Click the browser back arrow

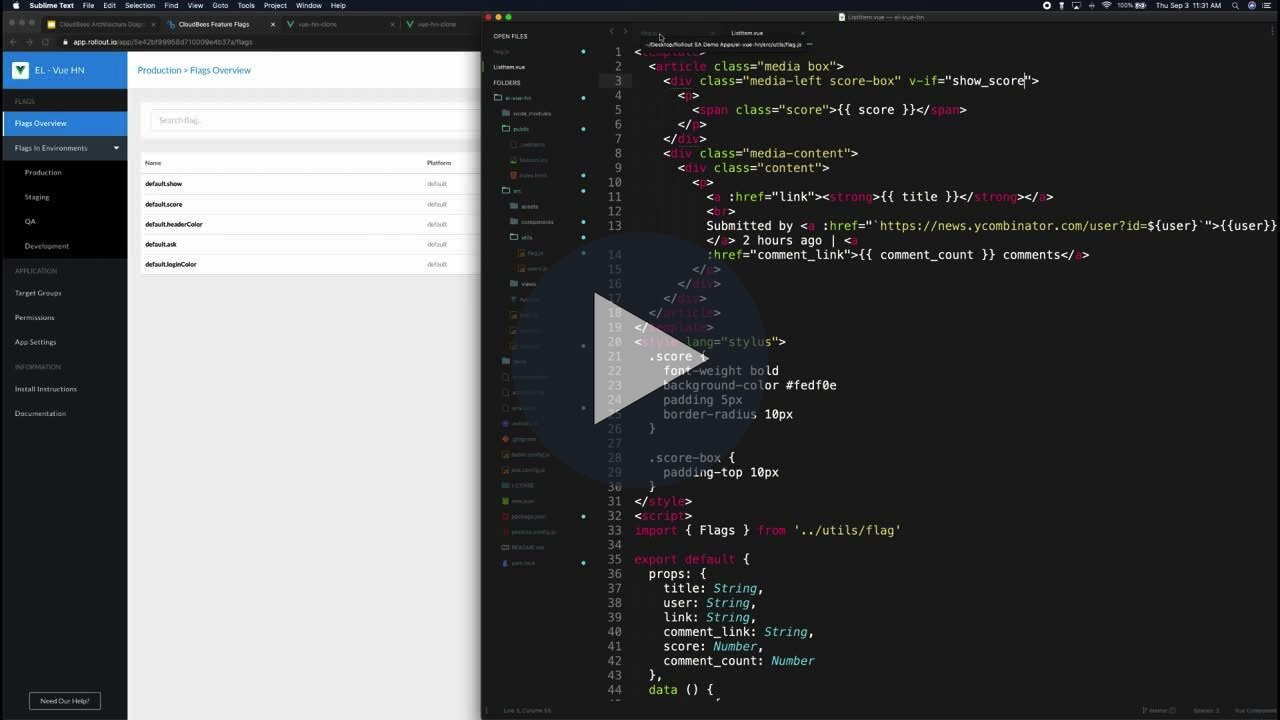click(x=13, y=42)
